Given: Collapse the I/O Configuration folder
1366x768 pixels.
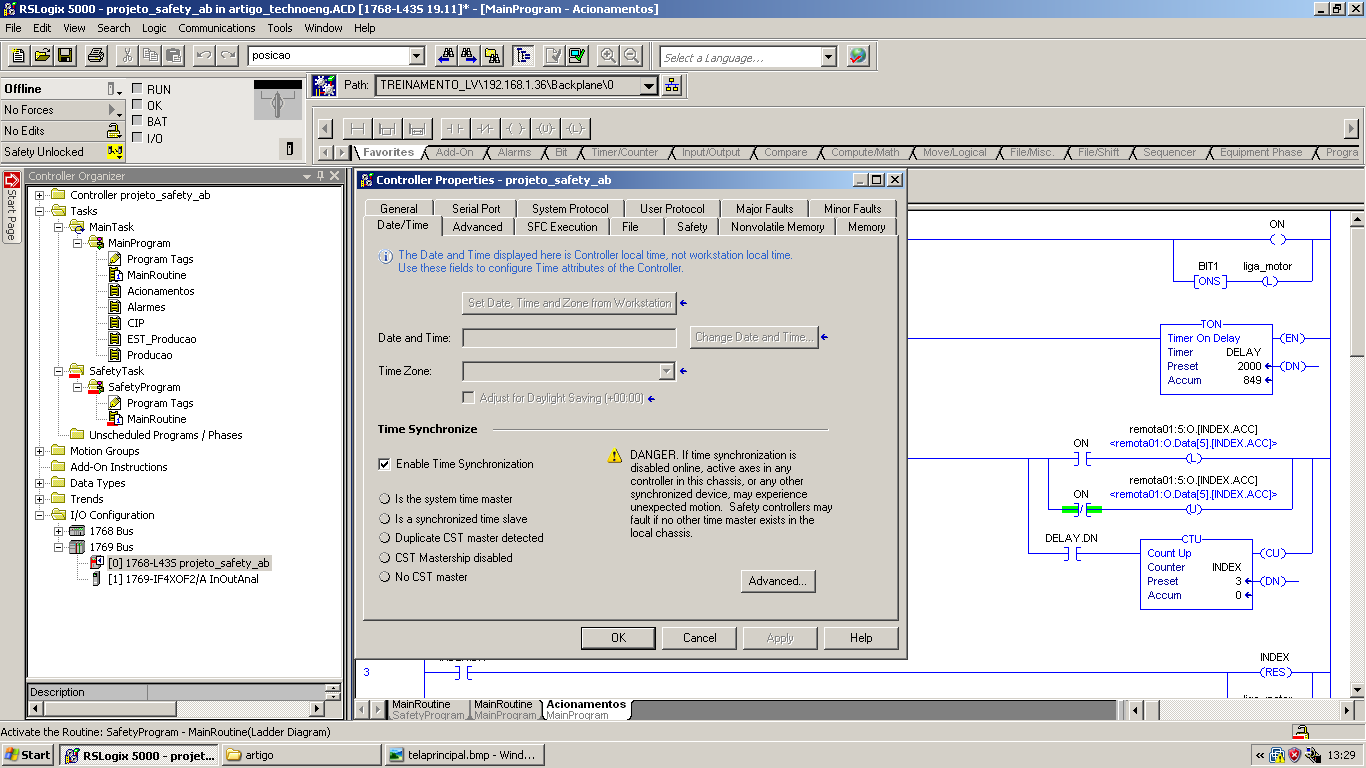Looking at the screenshot, I should [40, 515].
